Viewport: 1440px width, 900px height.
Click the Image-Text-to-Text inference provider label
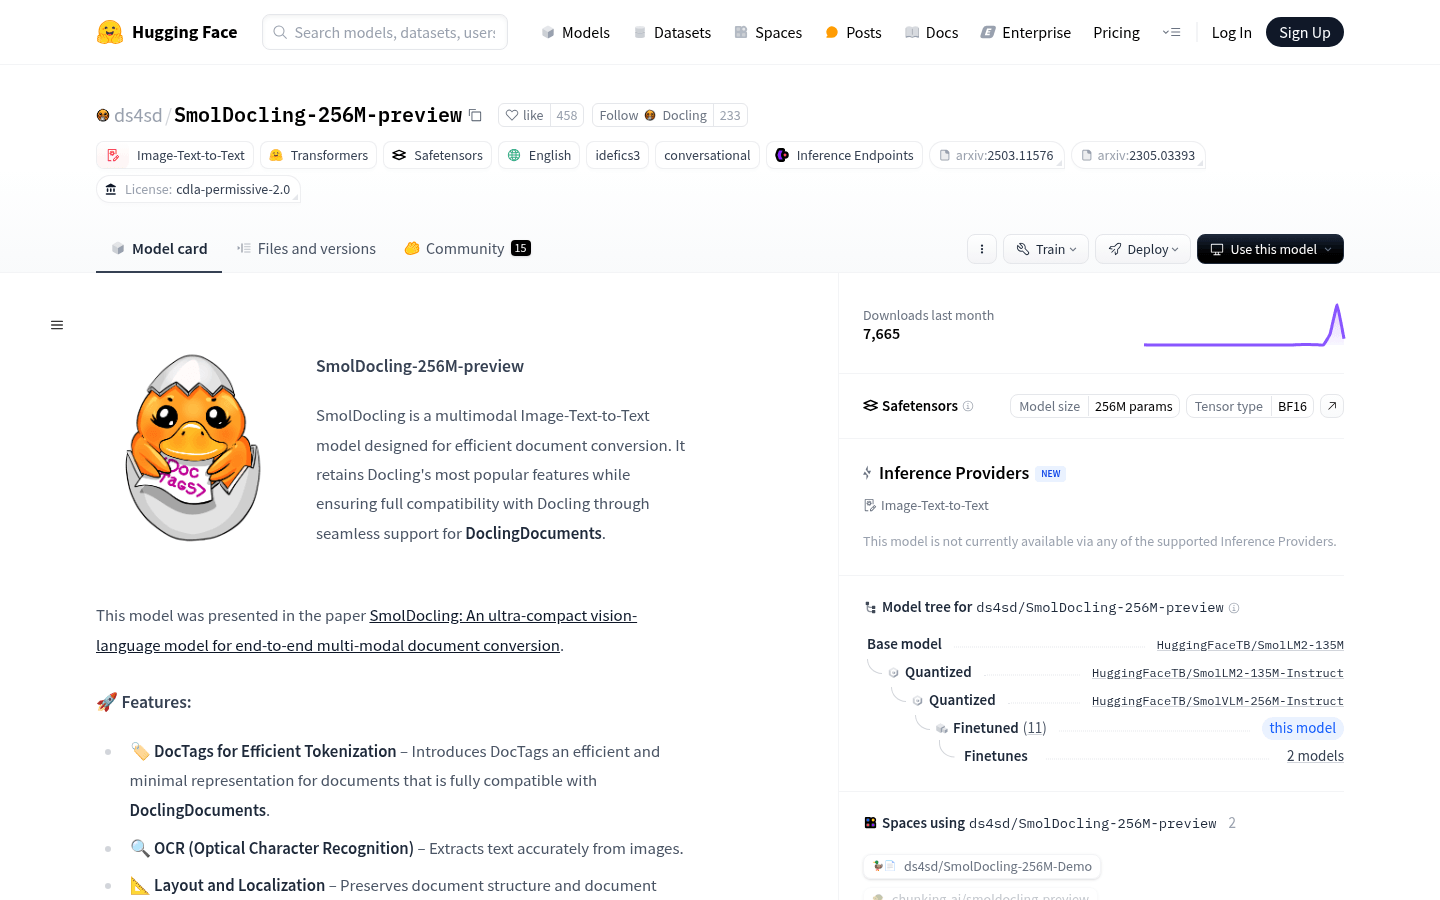[926, 506]
